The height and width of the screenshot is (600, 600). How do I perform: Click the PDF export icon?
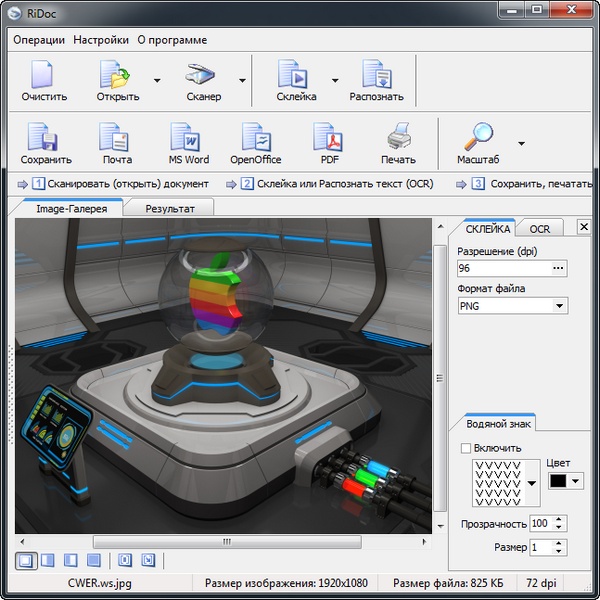click(x=329, y=138)
